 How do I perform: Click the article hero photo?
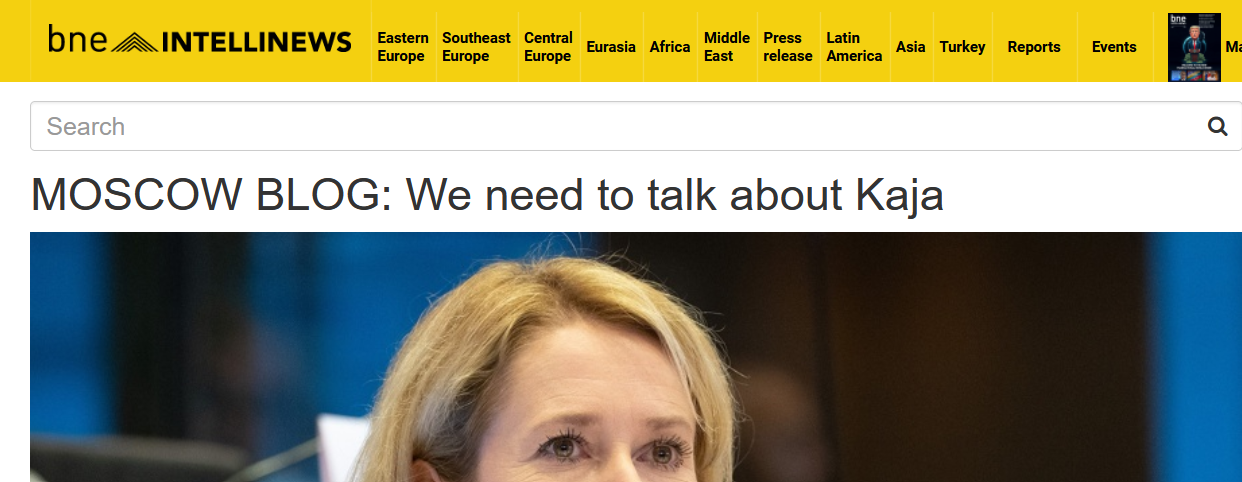[x=636, y=357]
